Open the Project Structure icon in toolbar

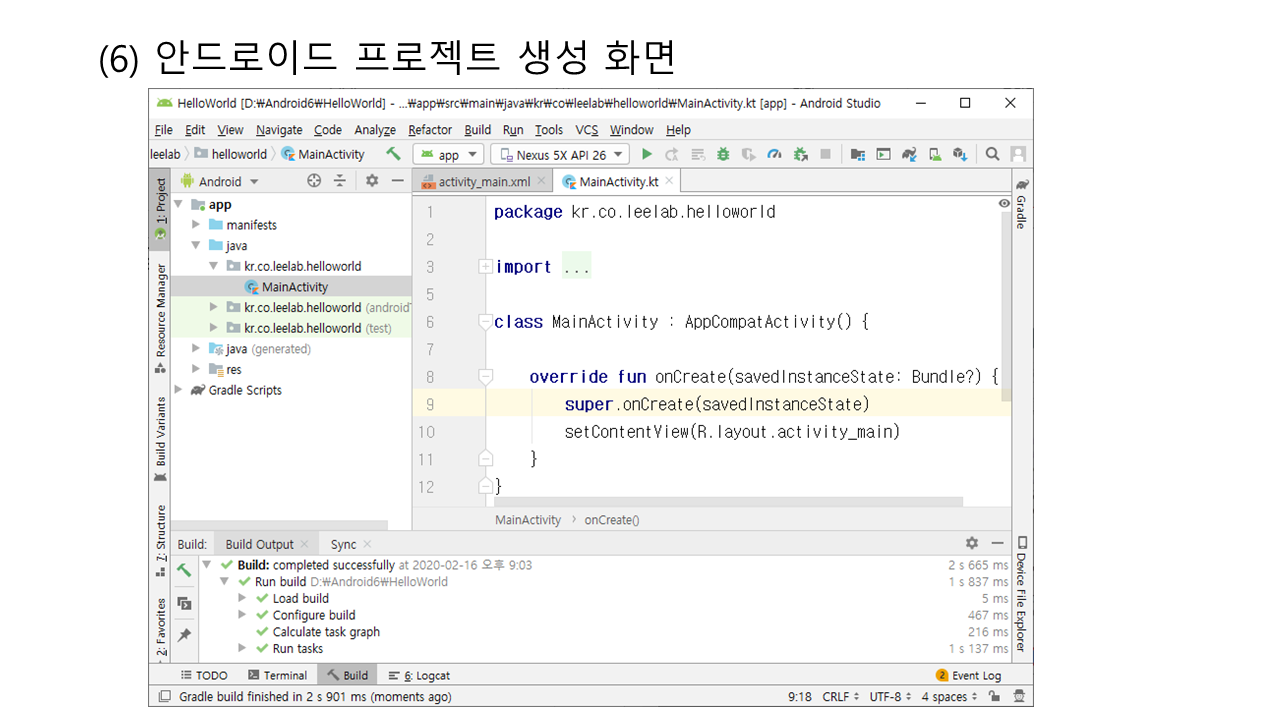[858, 154]
